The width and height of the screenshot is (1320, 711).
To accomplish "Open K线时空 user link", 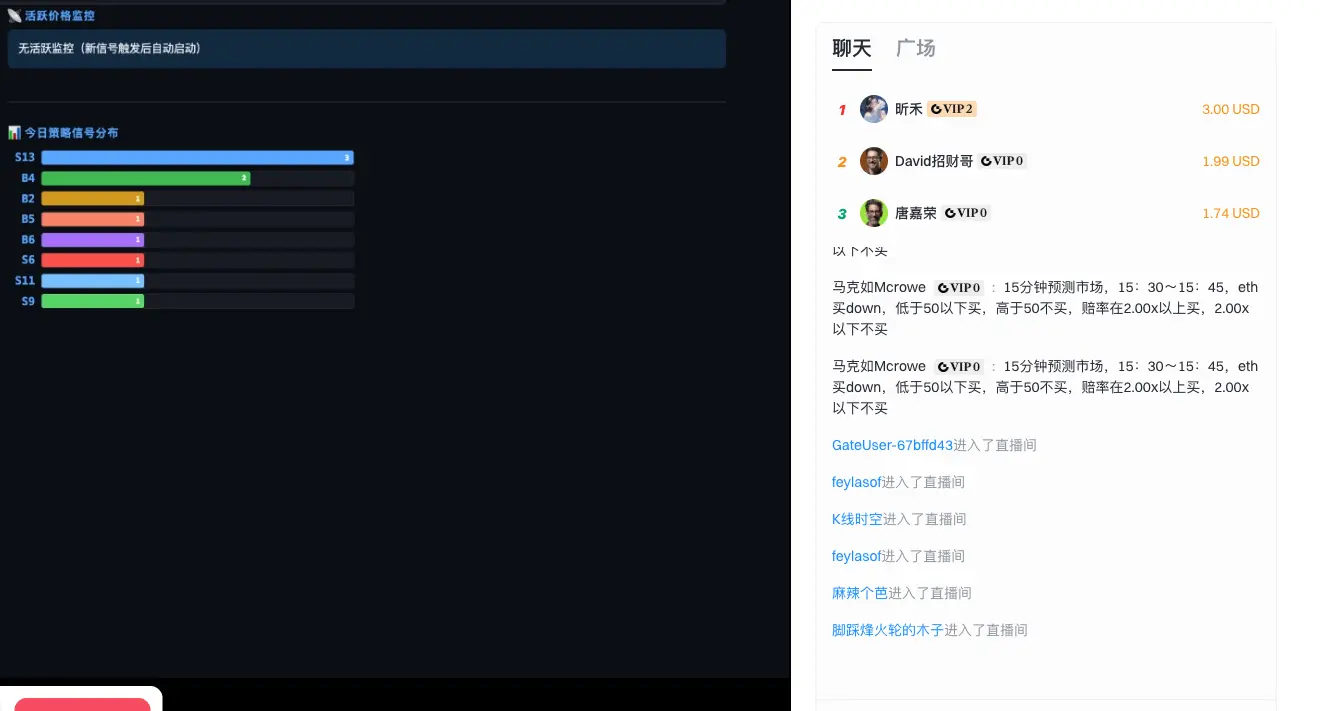I will point(857,519).
